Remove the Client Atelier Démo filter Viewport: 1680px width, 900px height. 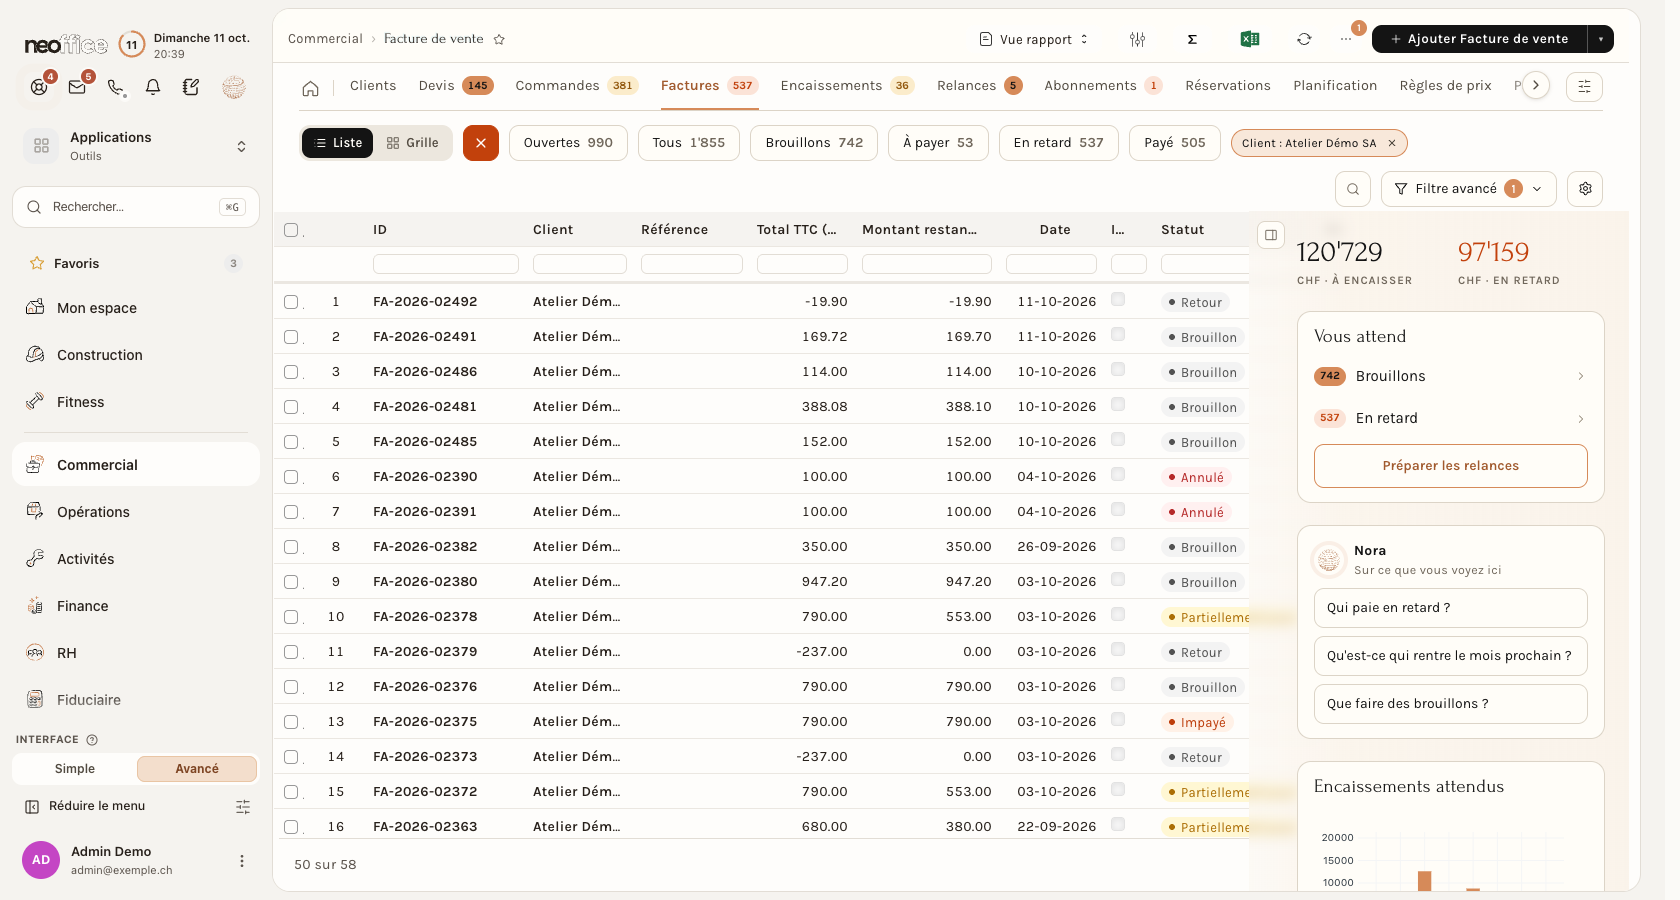tap(1391, 143)
